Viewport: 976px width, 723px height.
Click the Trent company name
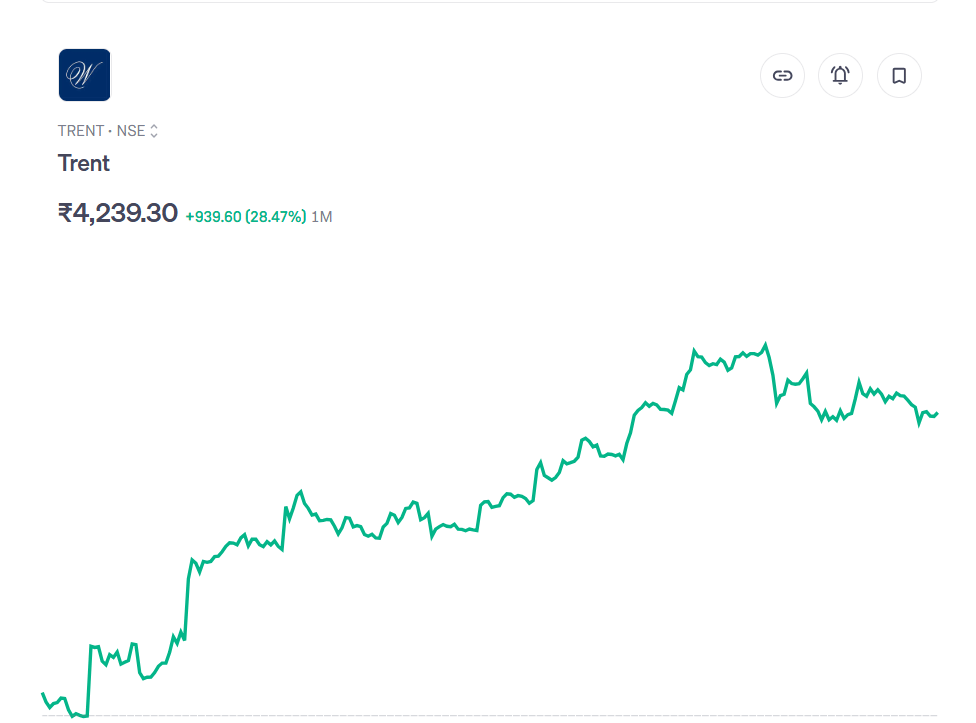pyautogui.click(x=83, y=163)
